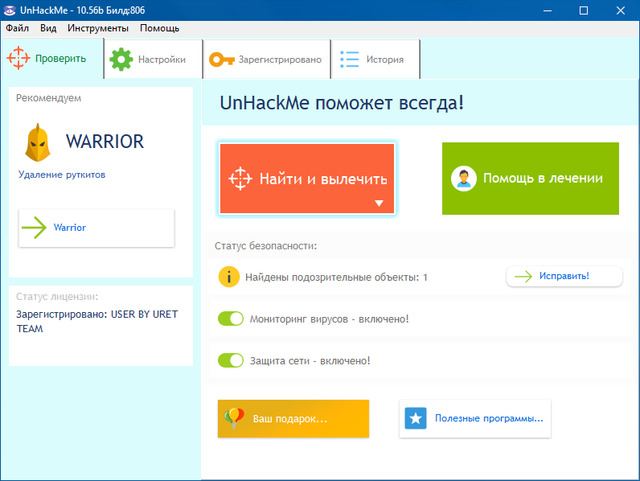Expand the scan options dropdown arrow
This screenshot has height=481, width=640.
pos(379,203)
